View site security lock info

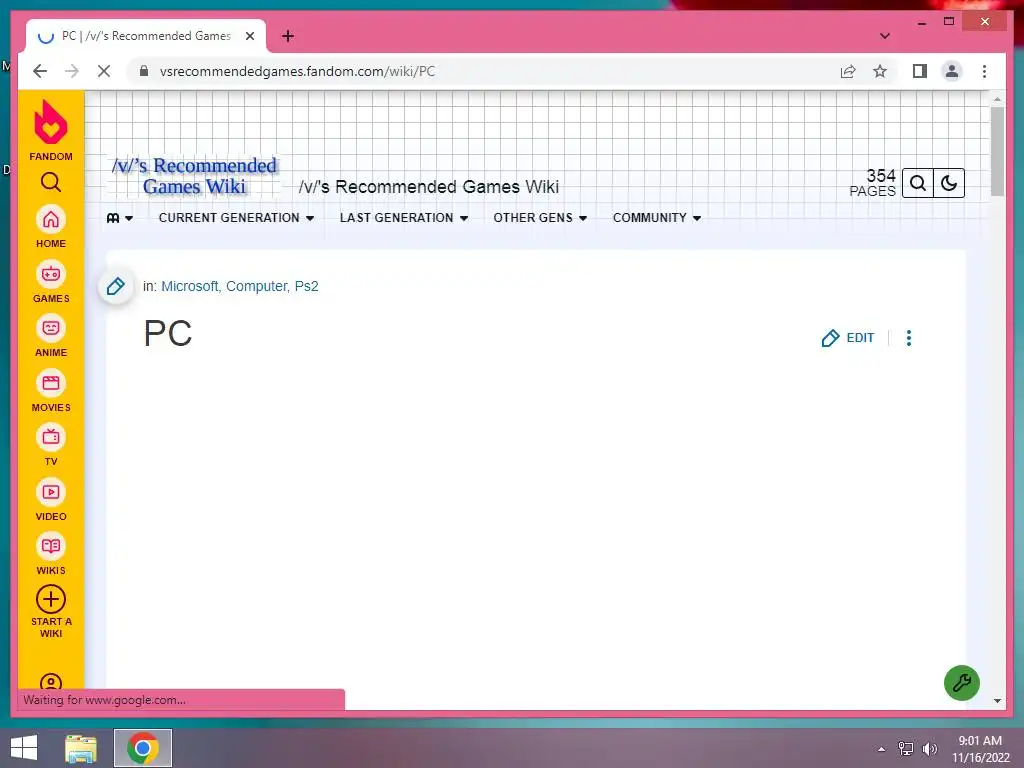coord(144,71)
